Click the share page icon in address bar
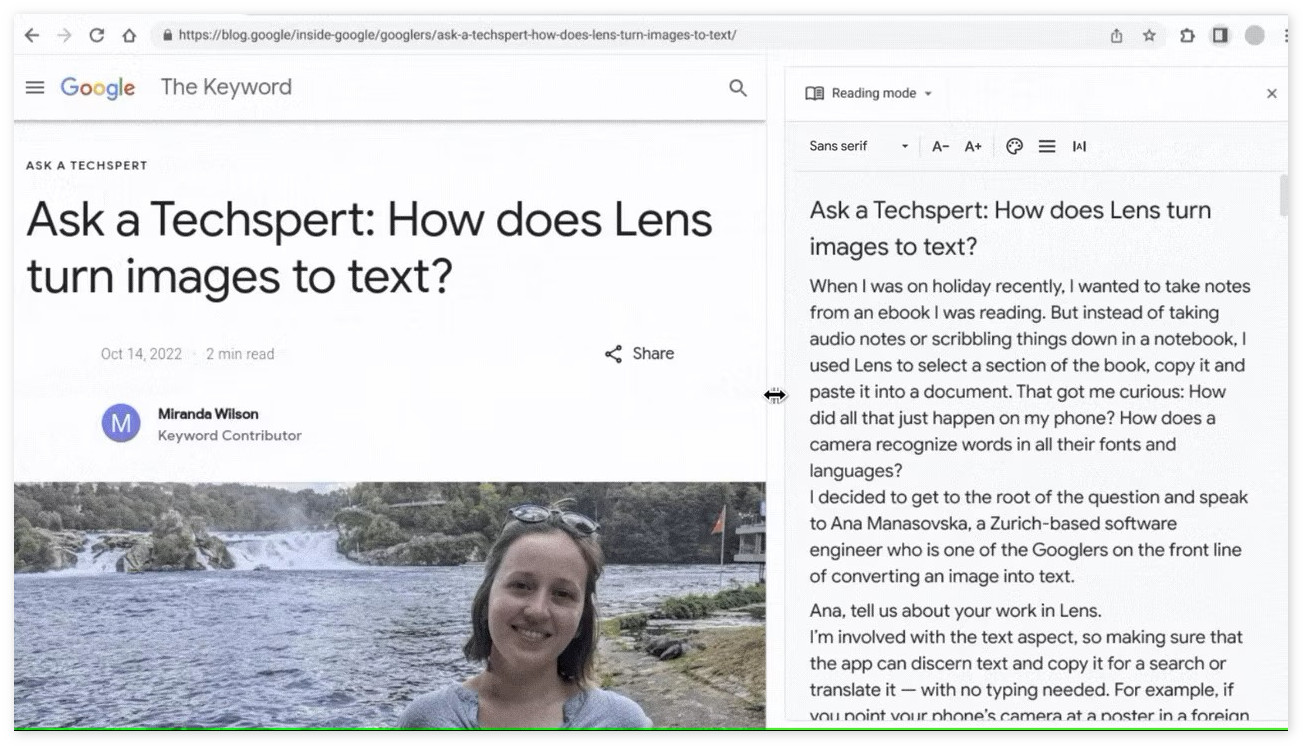Viewport: 1303px width, 746px height. point(1116,35)
